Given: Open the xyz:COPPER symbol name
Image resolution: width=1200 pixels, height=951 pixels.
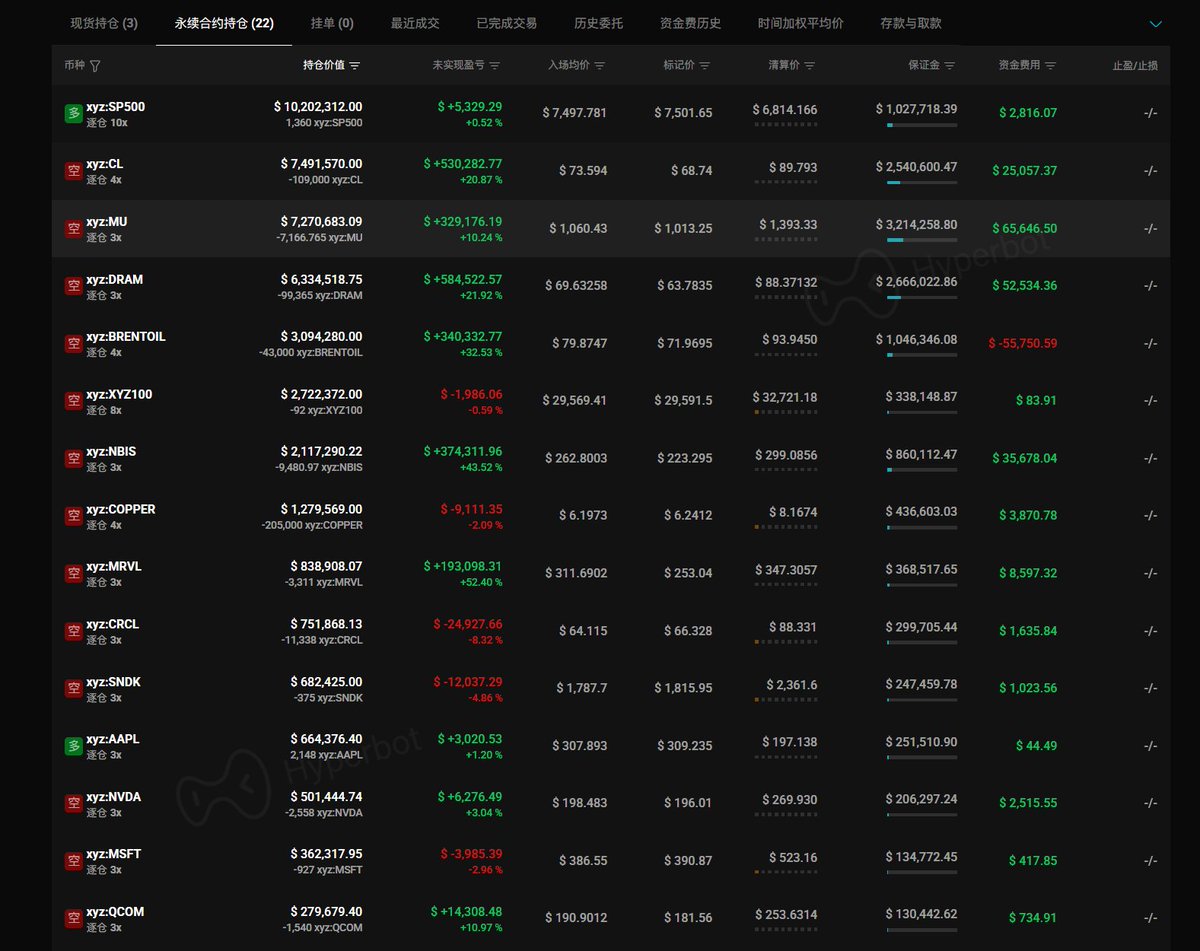Looking at the screenshot, I should pos(121,509).
